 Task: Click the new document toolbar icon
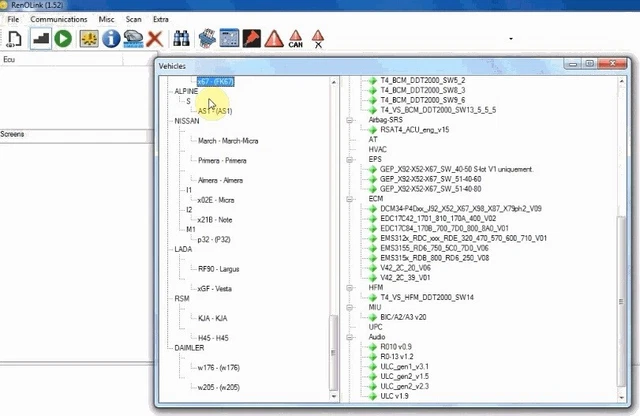[x=15, y=39]
